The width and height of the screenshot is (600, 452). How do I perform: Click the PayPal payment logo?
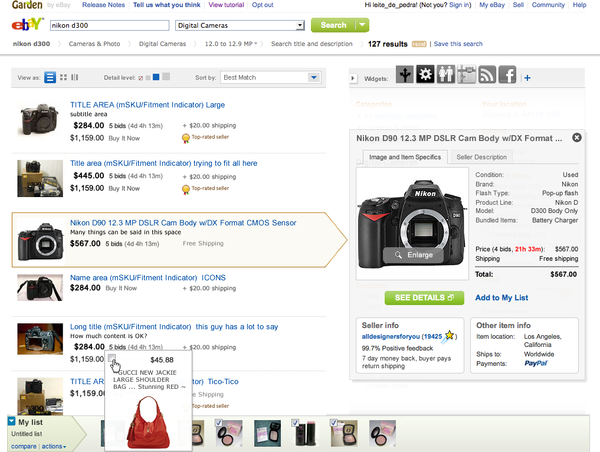coord(536,363)
